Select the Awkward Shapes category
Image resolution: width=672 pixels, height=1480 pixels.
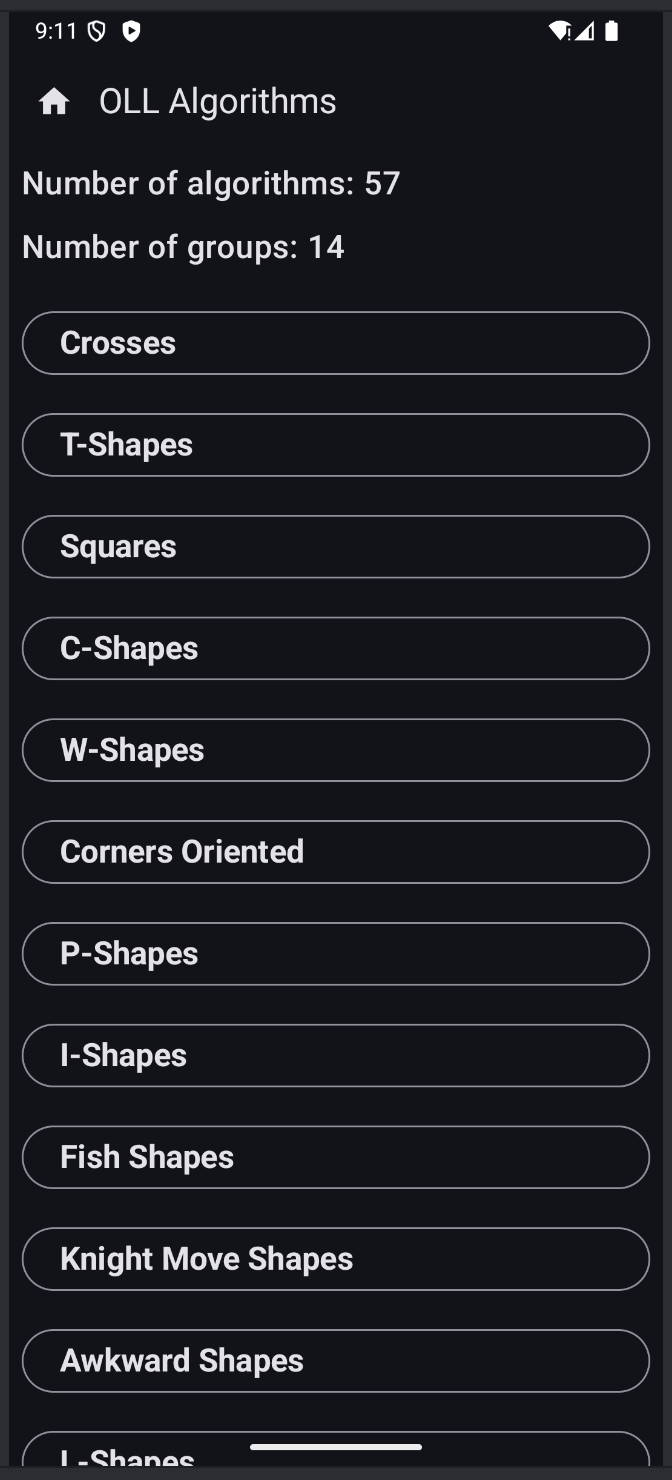point(335,1360)
